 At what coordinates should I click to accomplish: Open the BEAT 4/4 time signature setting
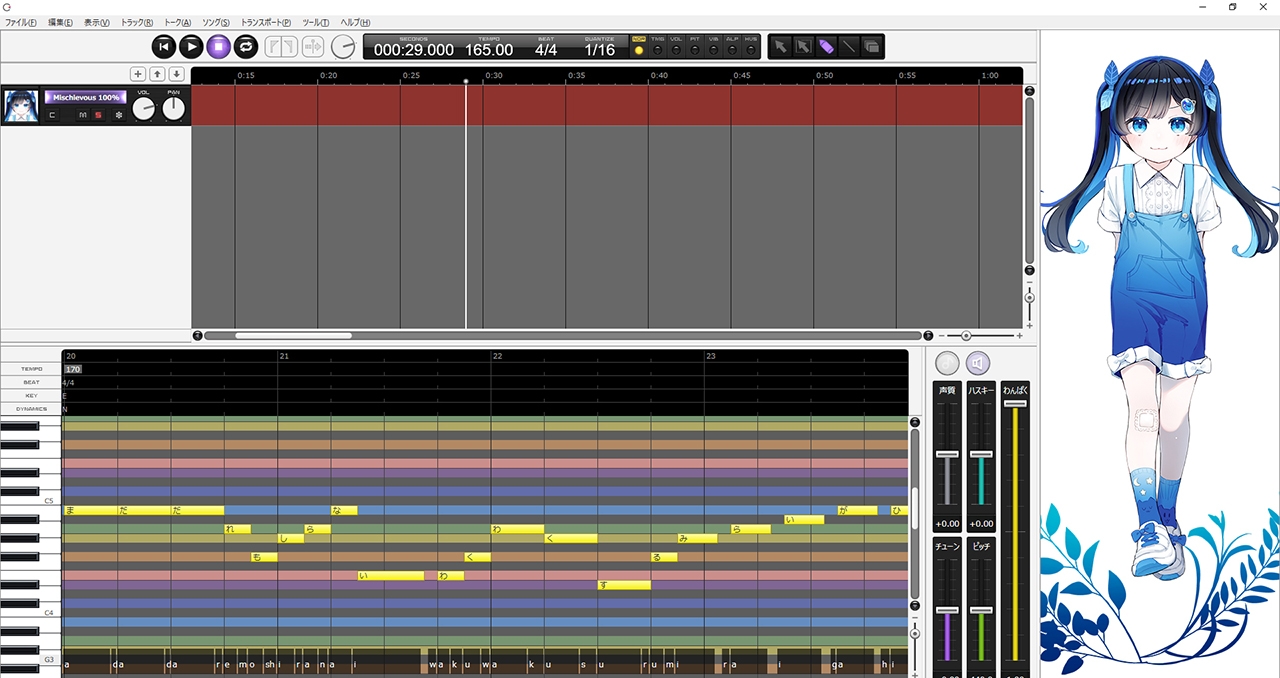click(546, 49)
